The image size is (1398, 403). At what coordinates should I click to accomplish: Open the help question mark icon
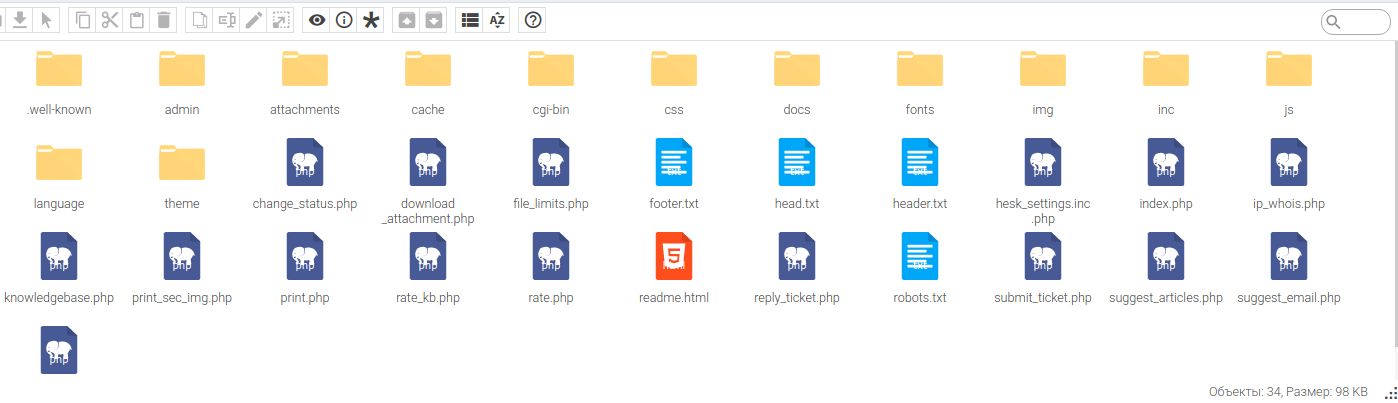pos(534,20)
